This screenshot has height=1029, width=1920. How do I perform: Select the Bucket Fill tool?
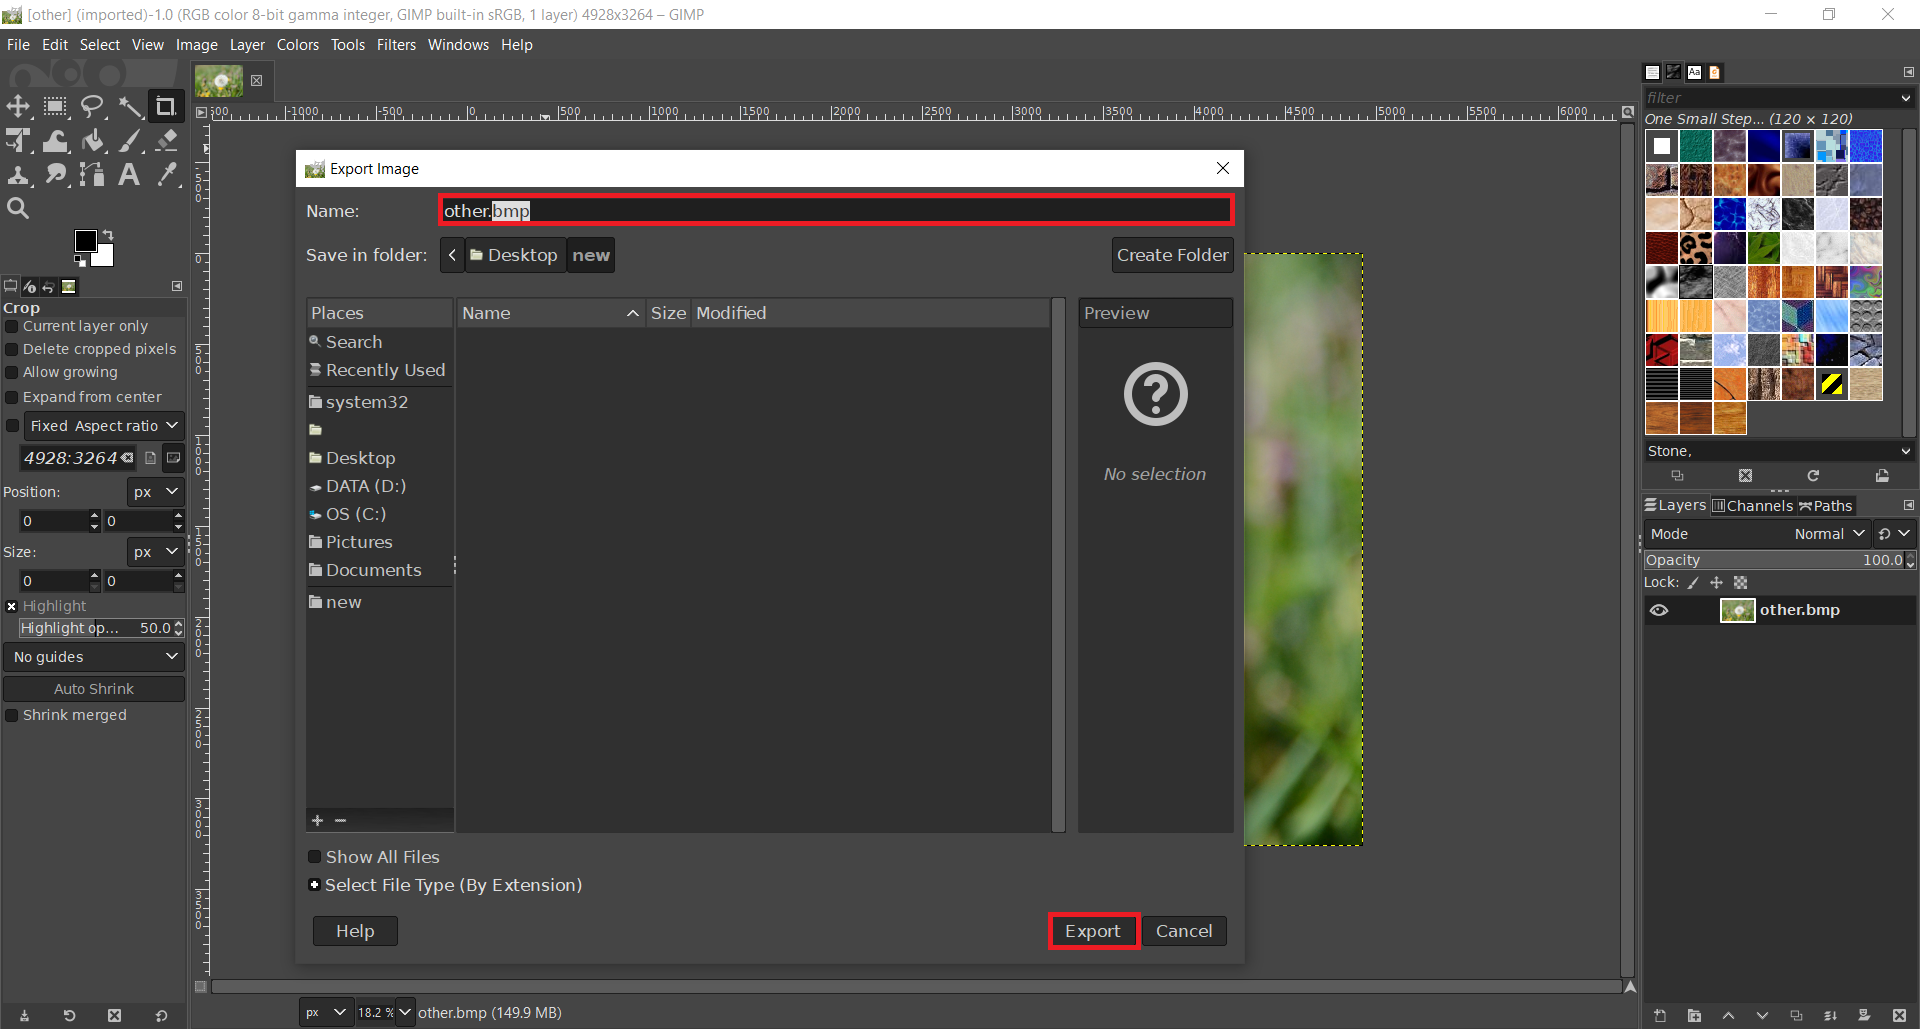[x=93, y=141]
